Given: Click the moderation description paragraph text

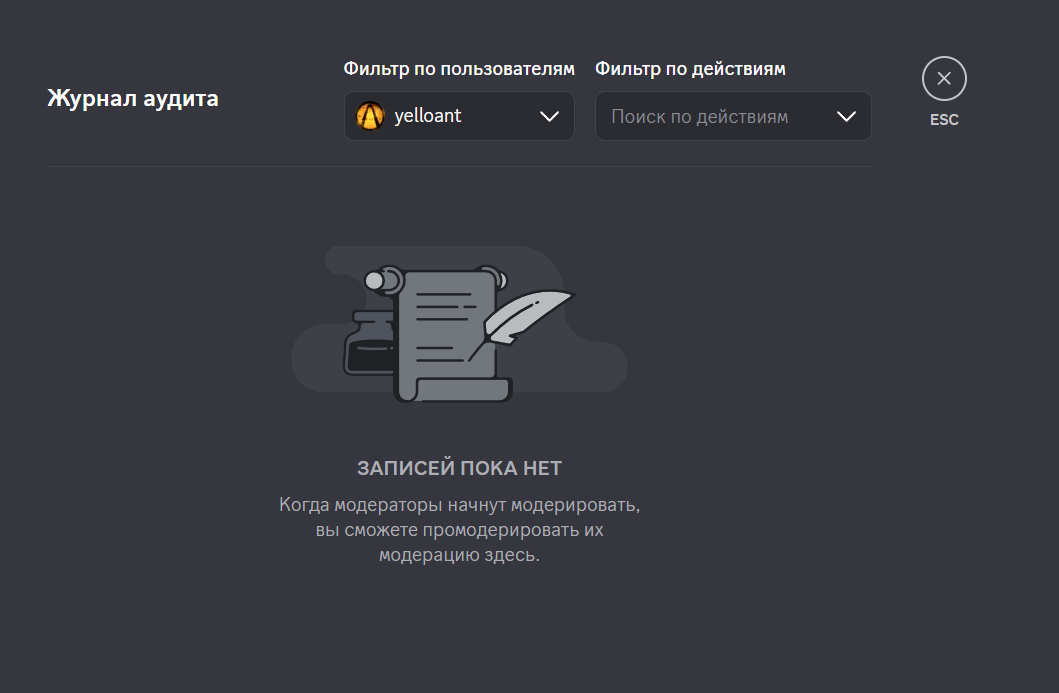Looking at the screenshot, I should click(x=459, y=530).
